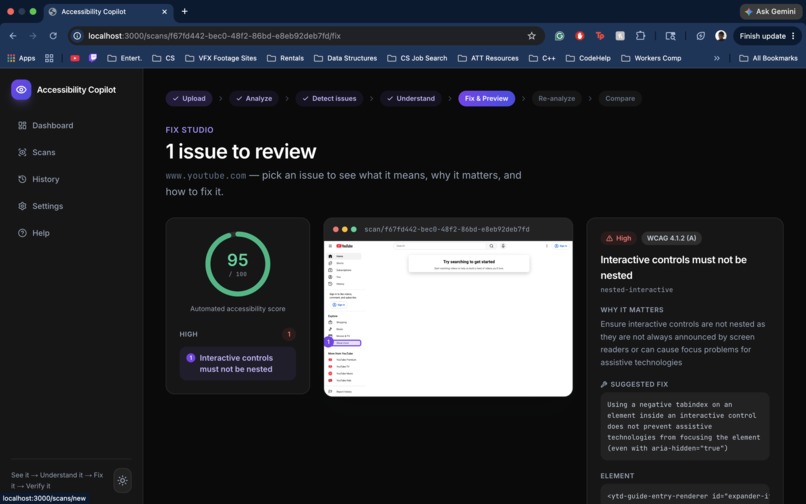Viewport: 806px width, 504px height.
Task: Open the Extensions puzzle icon
Action: [640, 36]
